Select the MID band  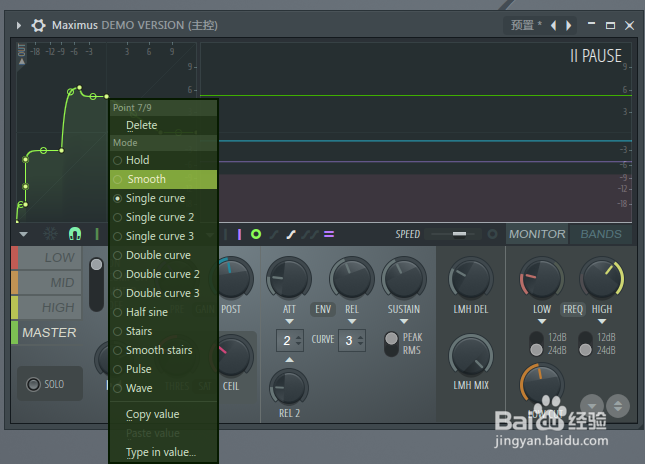tap(47, 283)
